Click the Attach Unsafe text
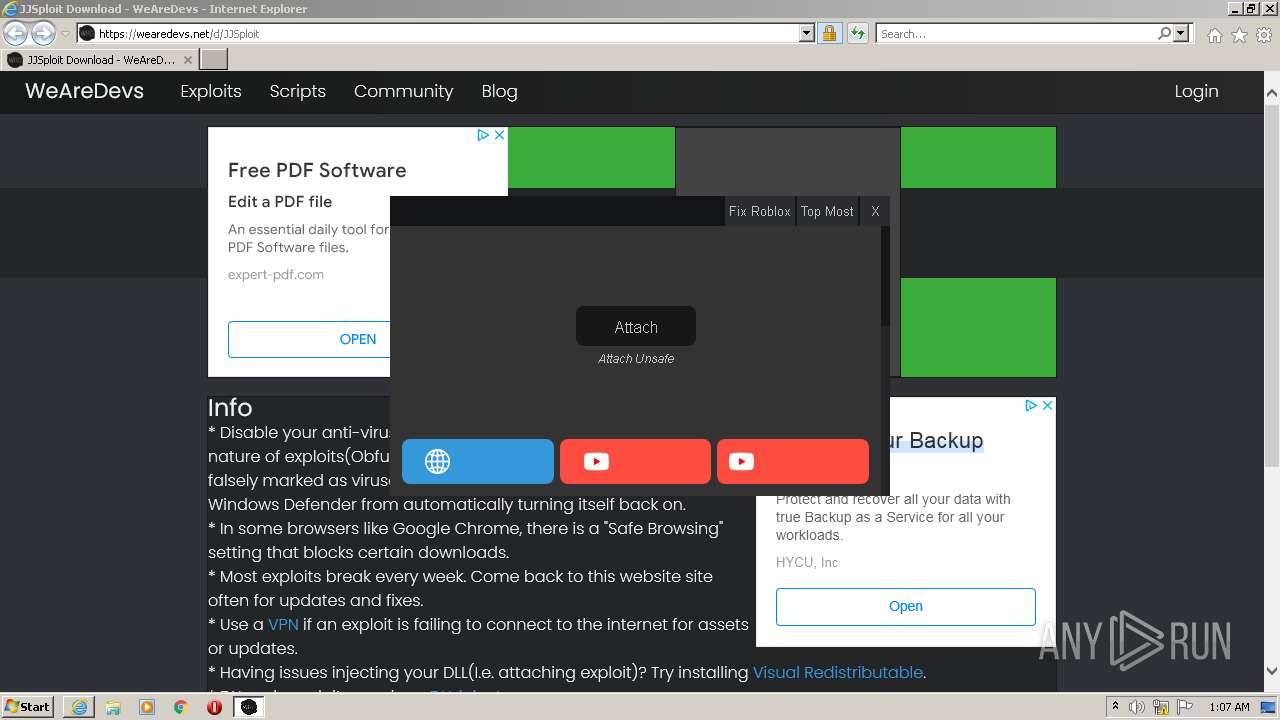Image resolution: width=1280 pixels, height=720 pixels. [x=636, y=359]
